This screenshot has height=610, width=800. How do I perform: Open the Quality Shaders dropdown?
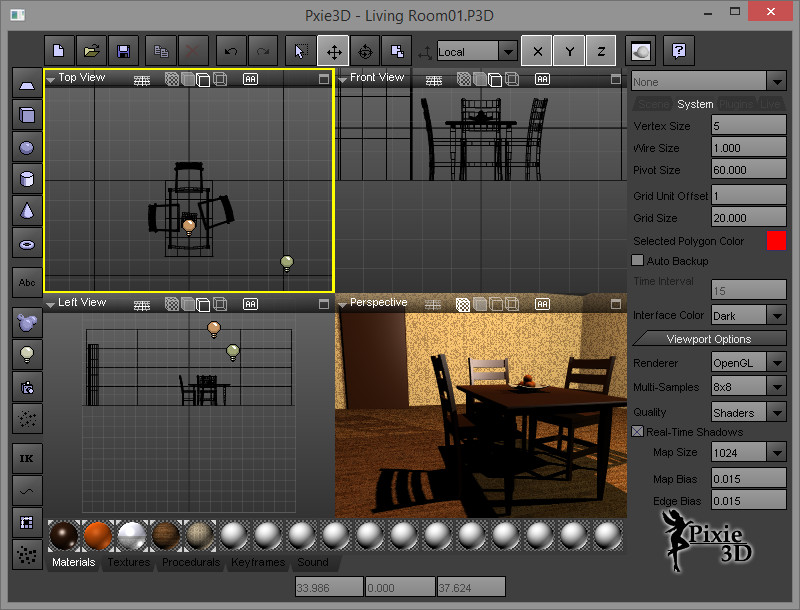point(777,412)
